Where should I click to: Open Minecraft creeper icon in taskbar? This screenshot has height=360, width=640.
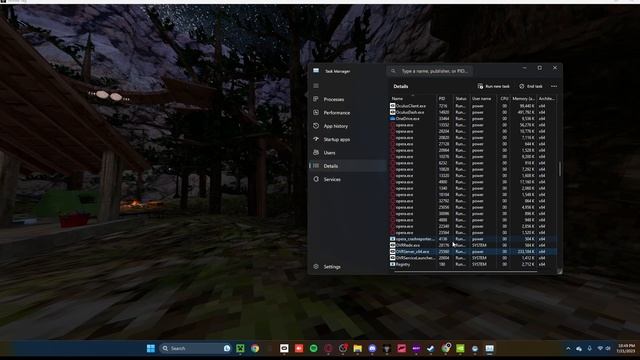[x=240, y=348]
